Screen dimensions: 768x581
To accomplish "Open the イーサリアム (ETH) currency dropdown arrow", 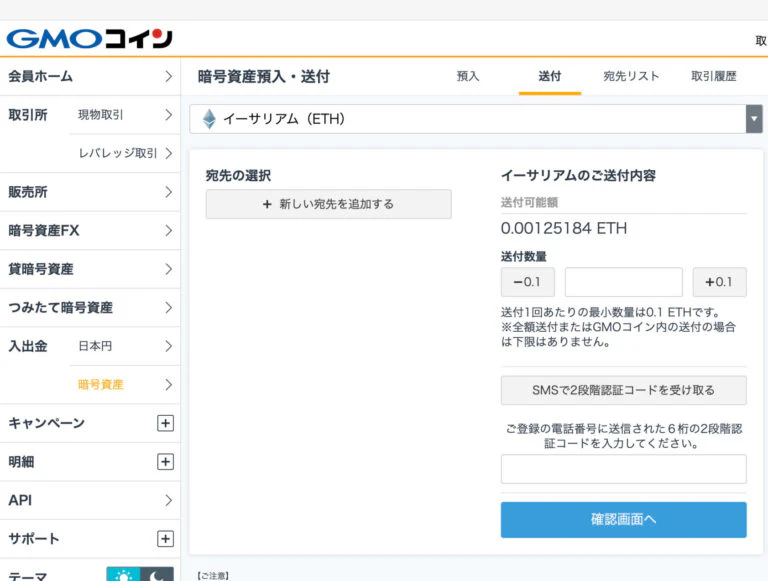I will [x=754, y=119].
